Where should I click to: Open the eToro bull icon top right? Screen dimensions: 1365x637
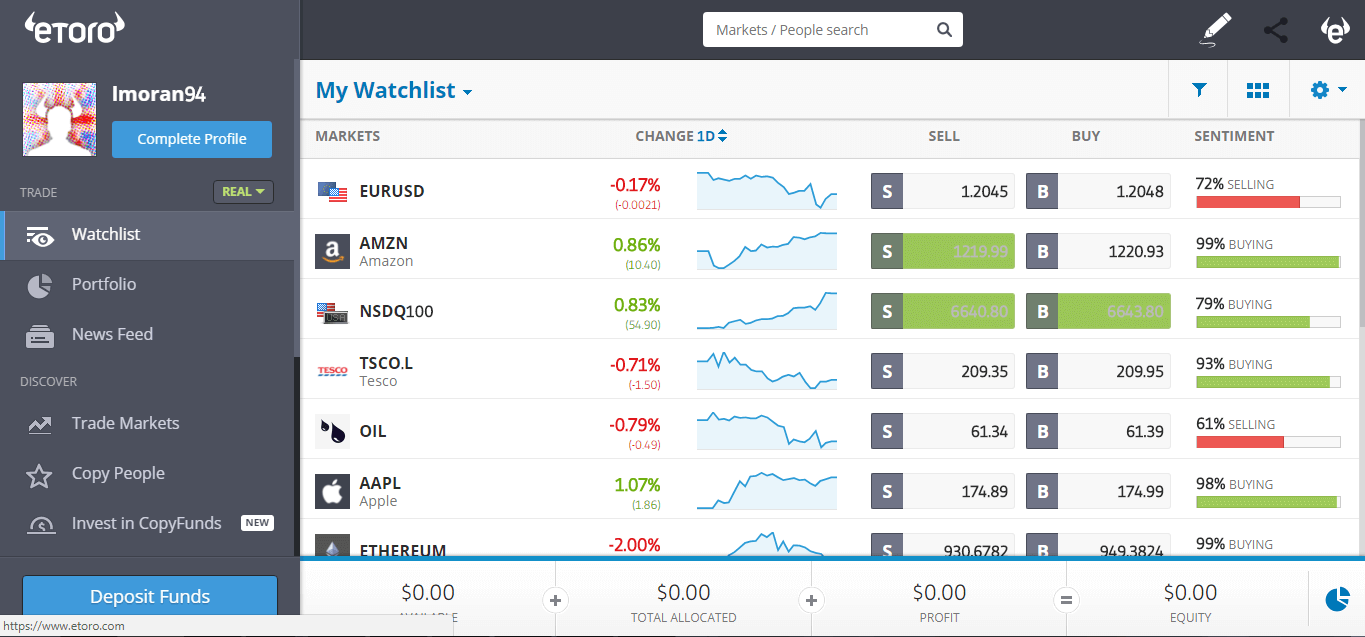coord(1335,30)
